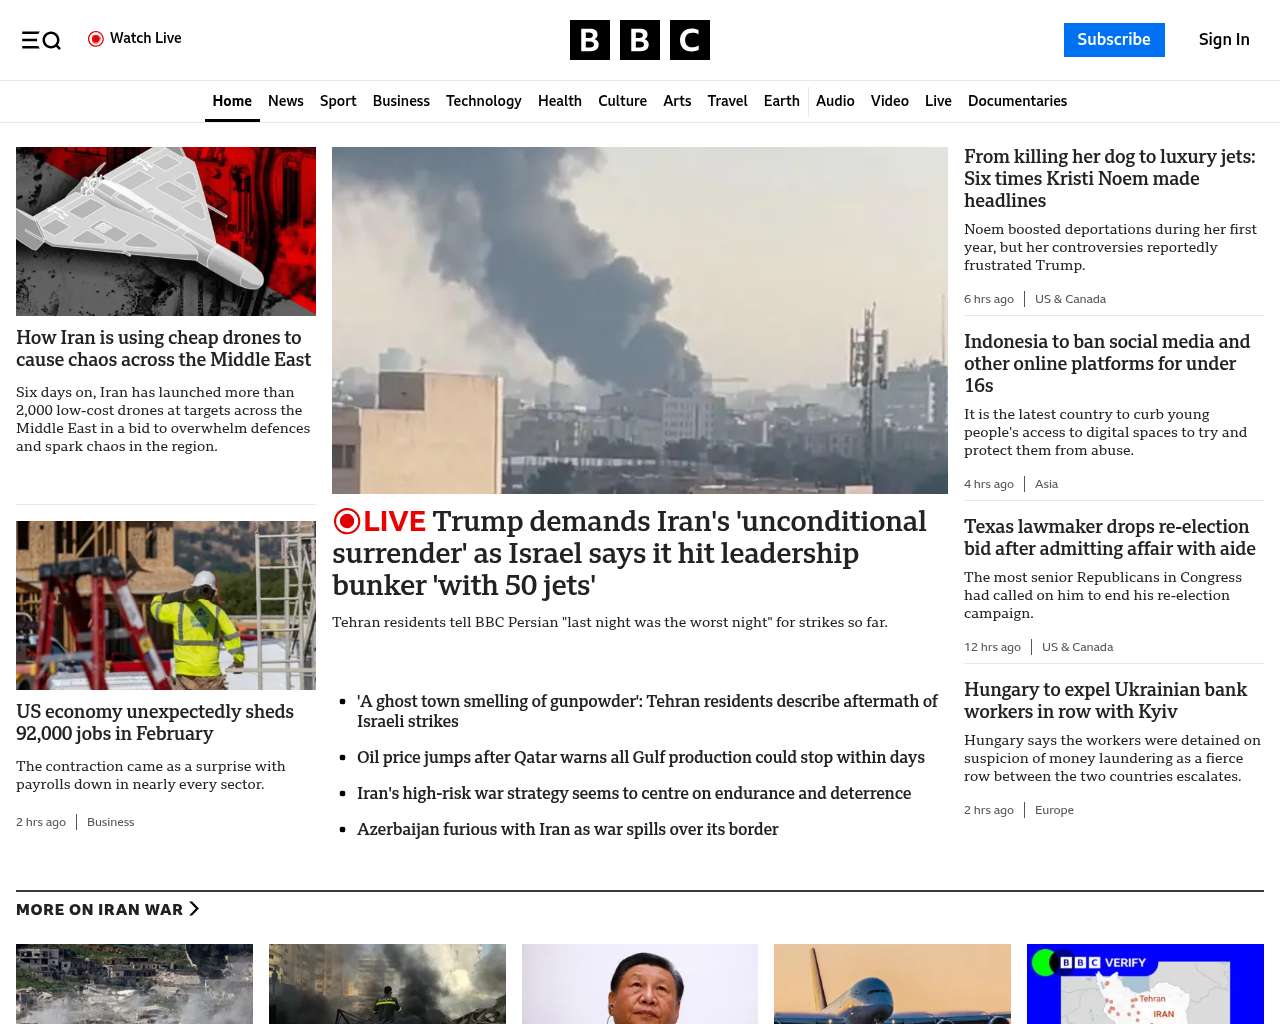Open the Watch Live link
This screenshot has height=1024, width=1280.
click(x=135, y=39)
